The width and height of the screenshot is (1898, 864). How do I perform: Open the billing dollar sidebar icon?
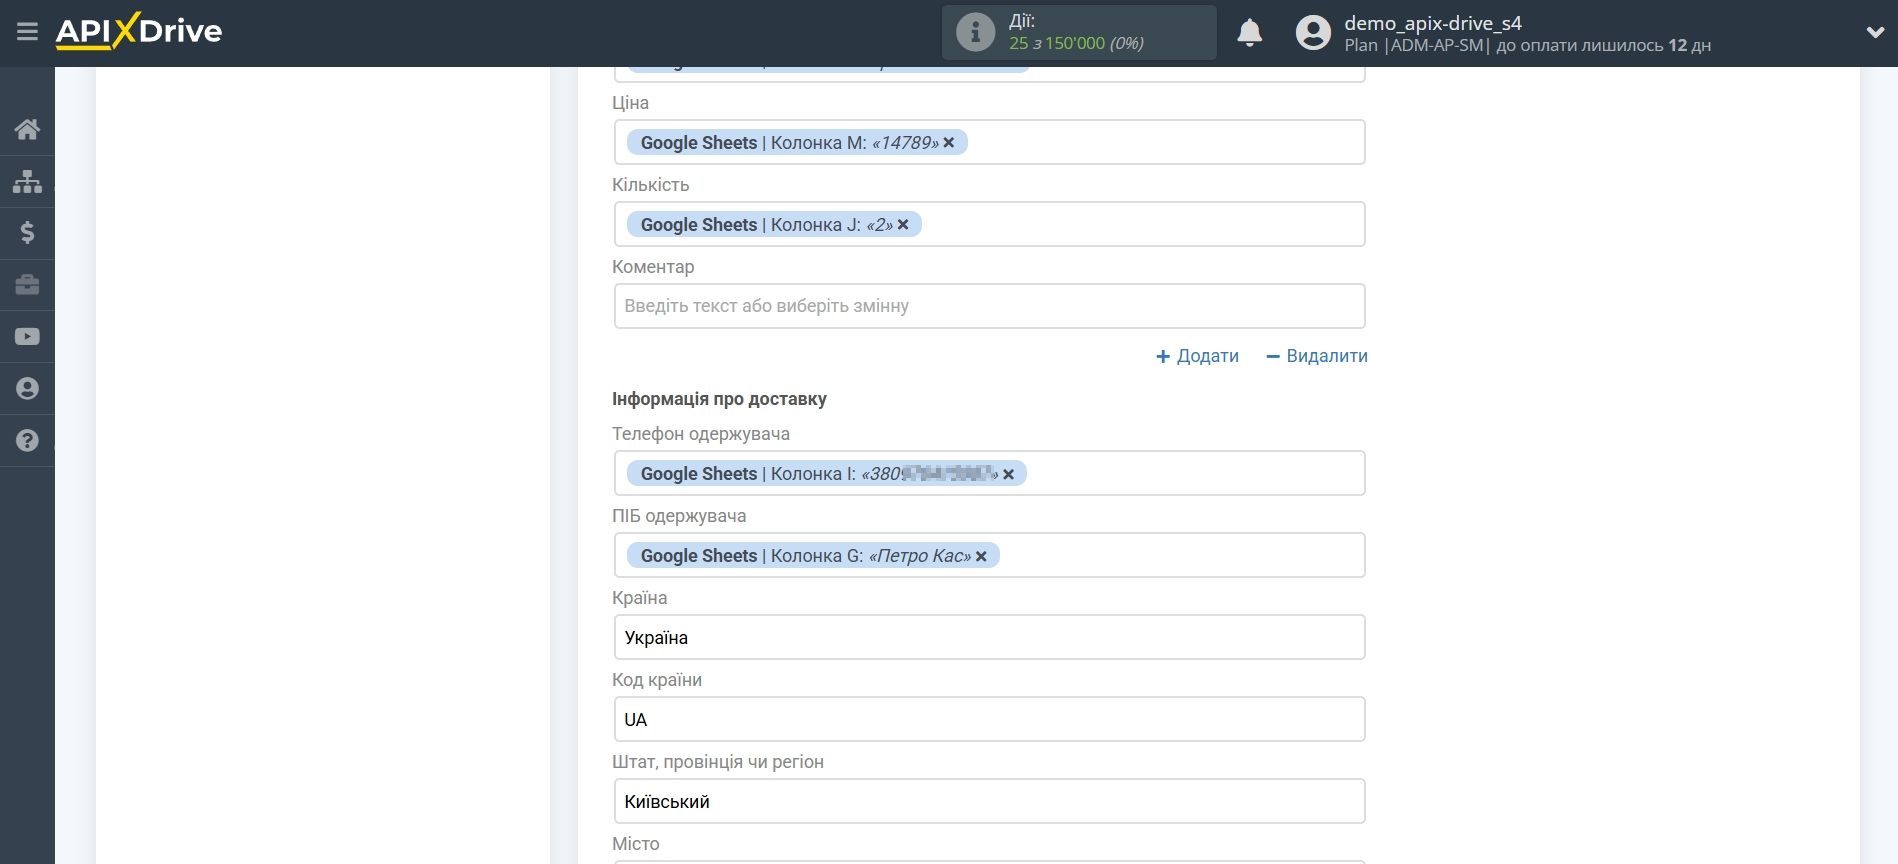(27, 233)
